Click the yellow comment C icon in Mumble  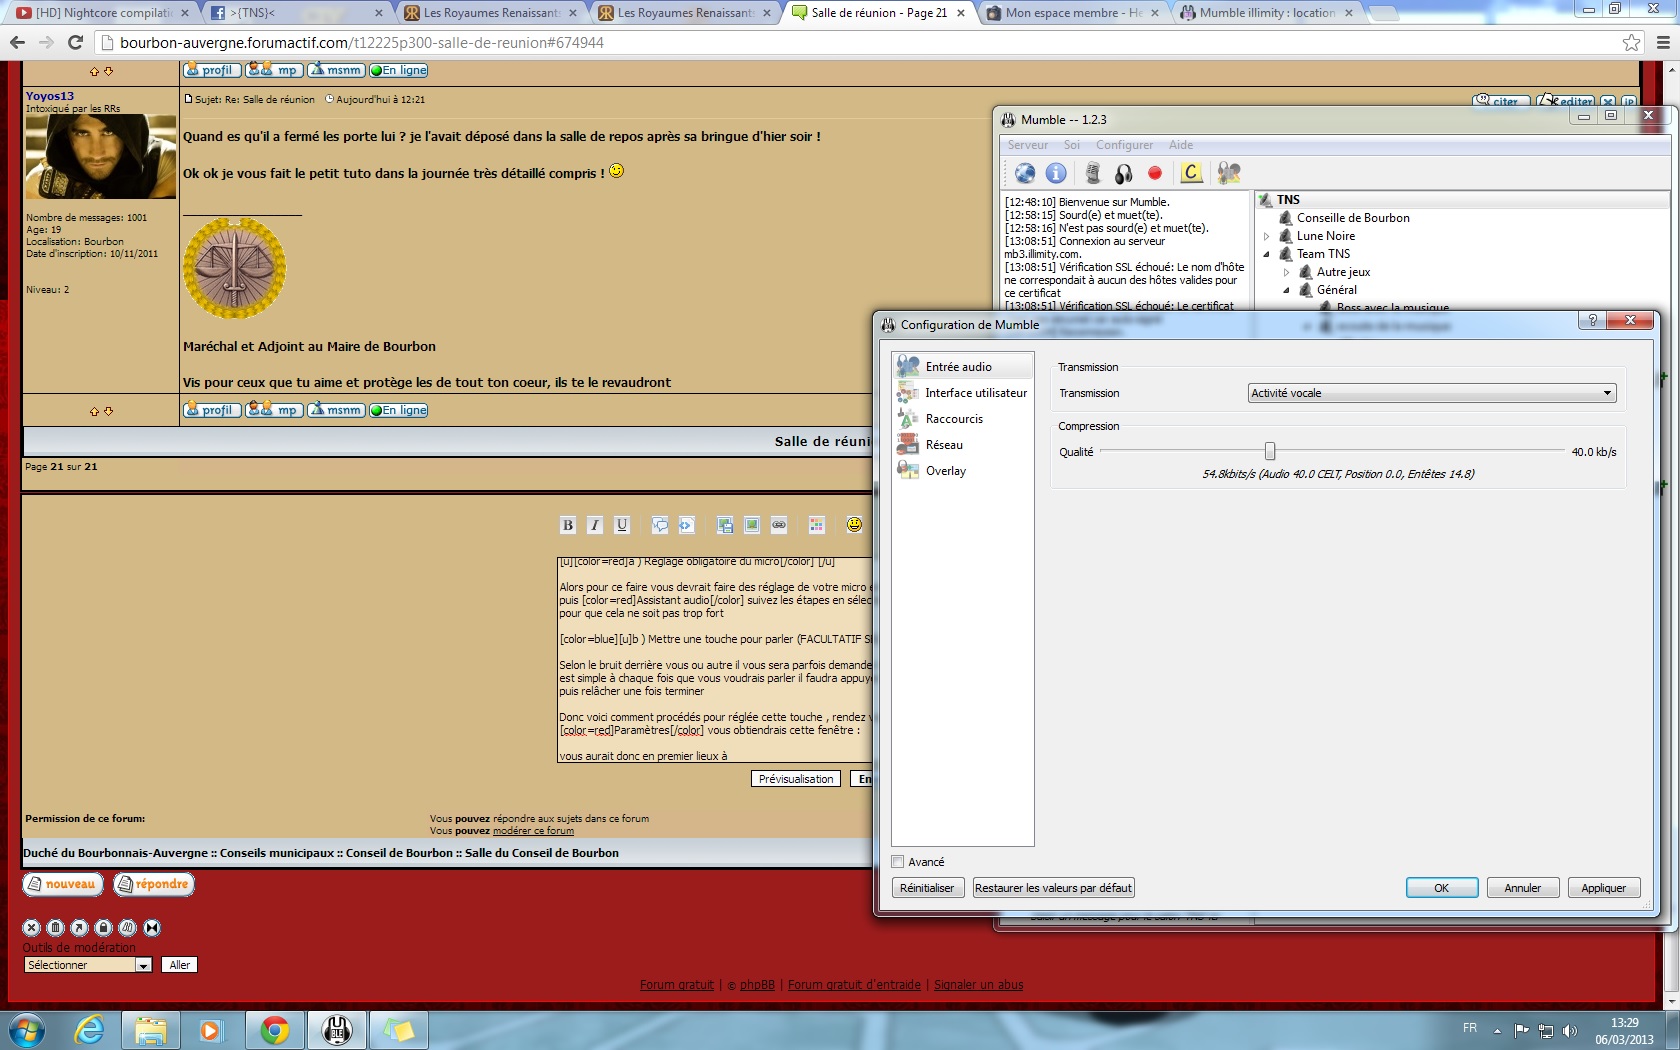coord(1191,173)
